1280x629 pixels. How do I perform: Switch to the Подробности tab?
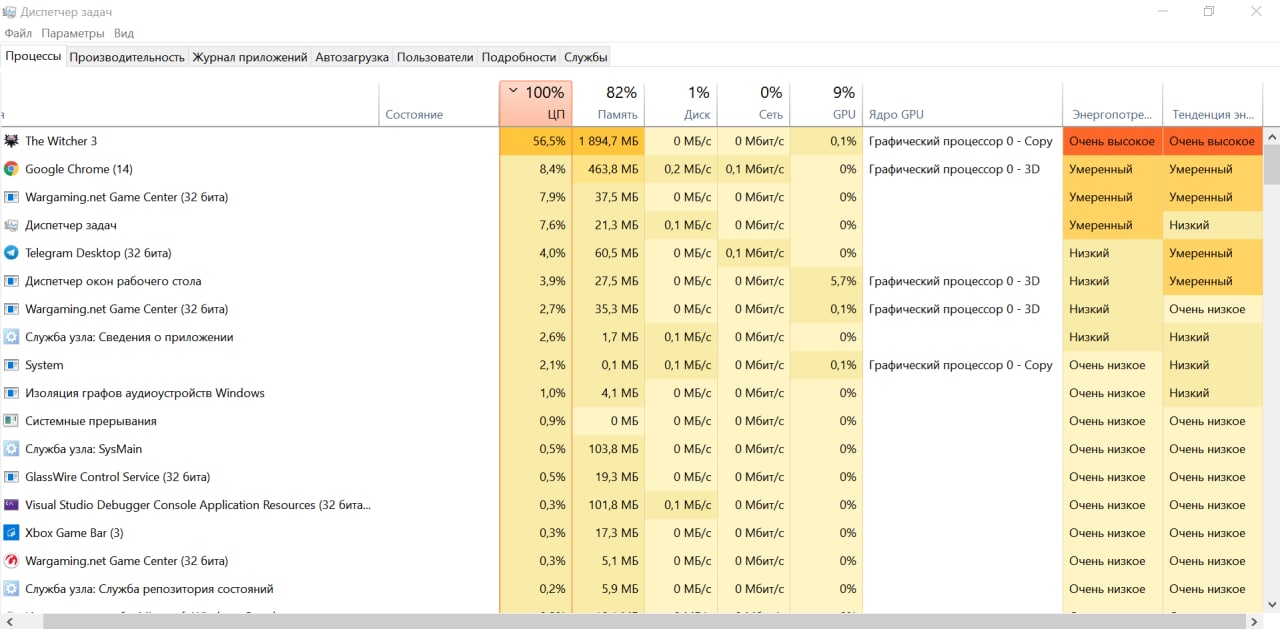pyautogui.click(x=519, y=57)
